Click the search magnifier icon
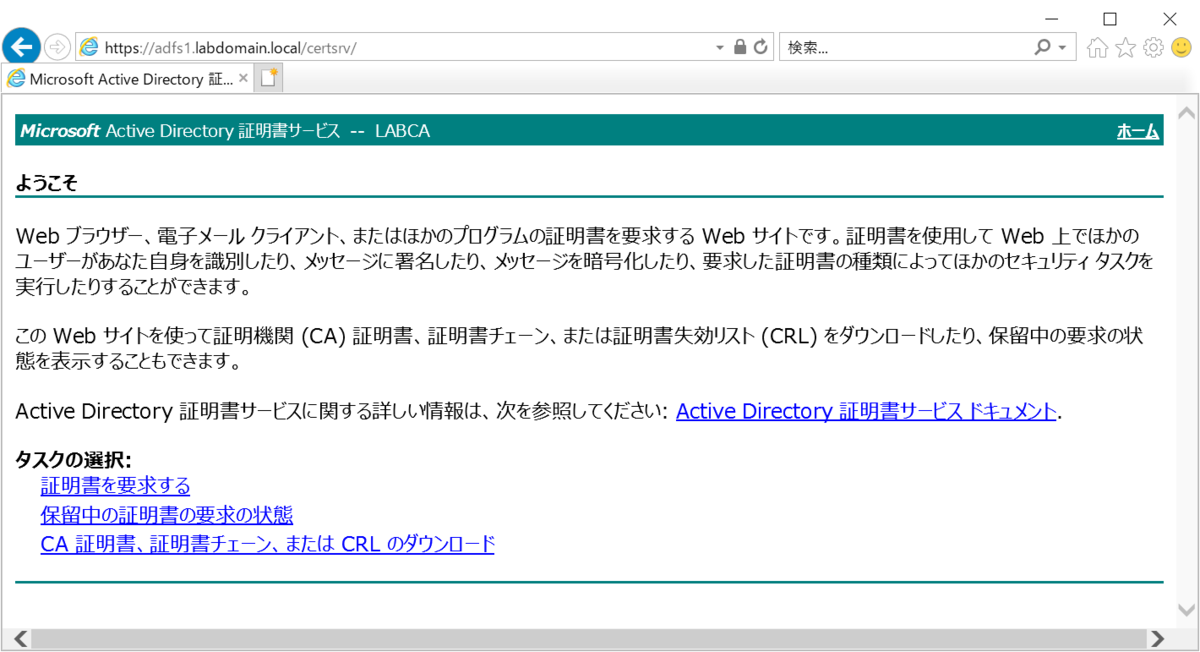The width and height of the screenshot is (1200, 652). coord(1043,47)
